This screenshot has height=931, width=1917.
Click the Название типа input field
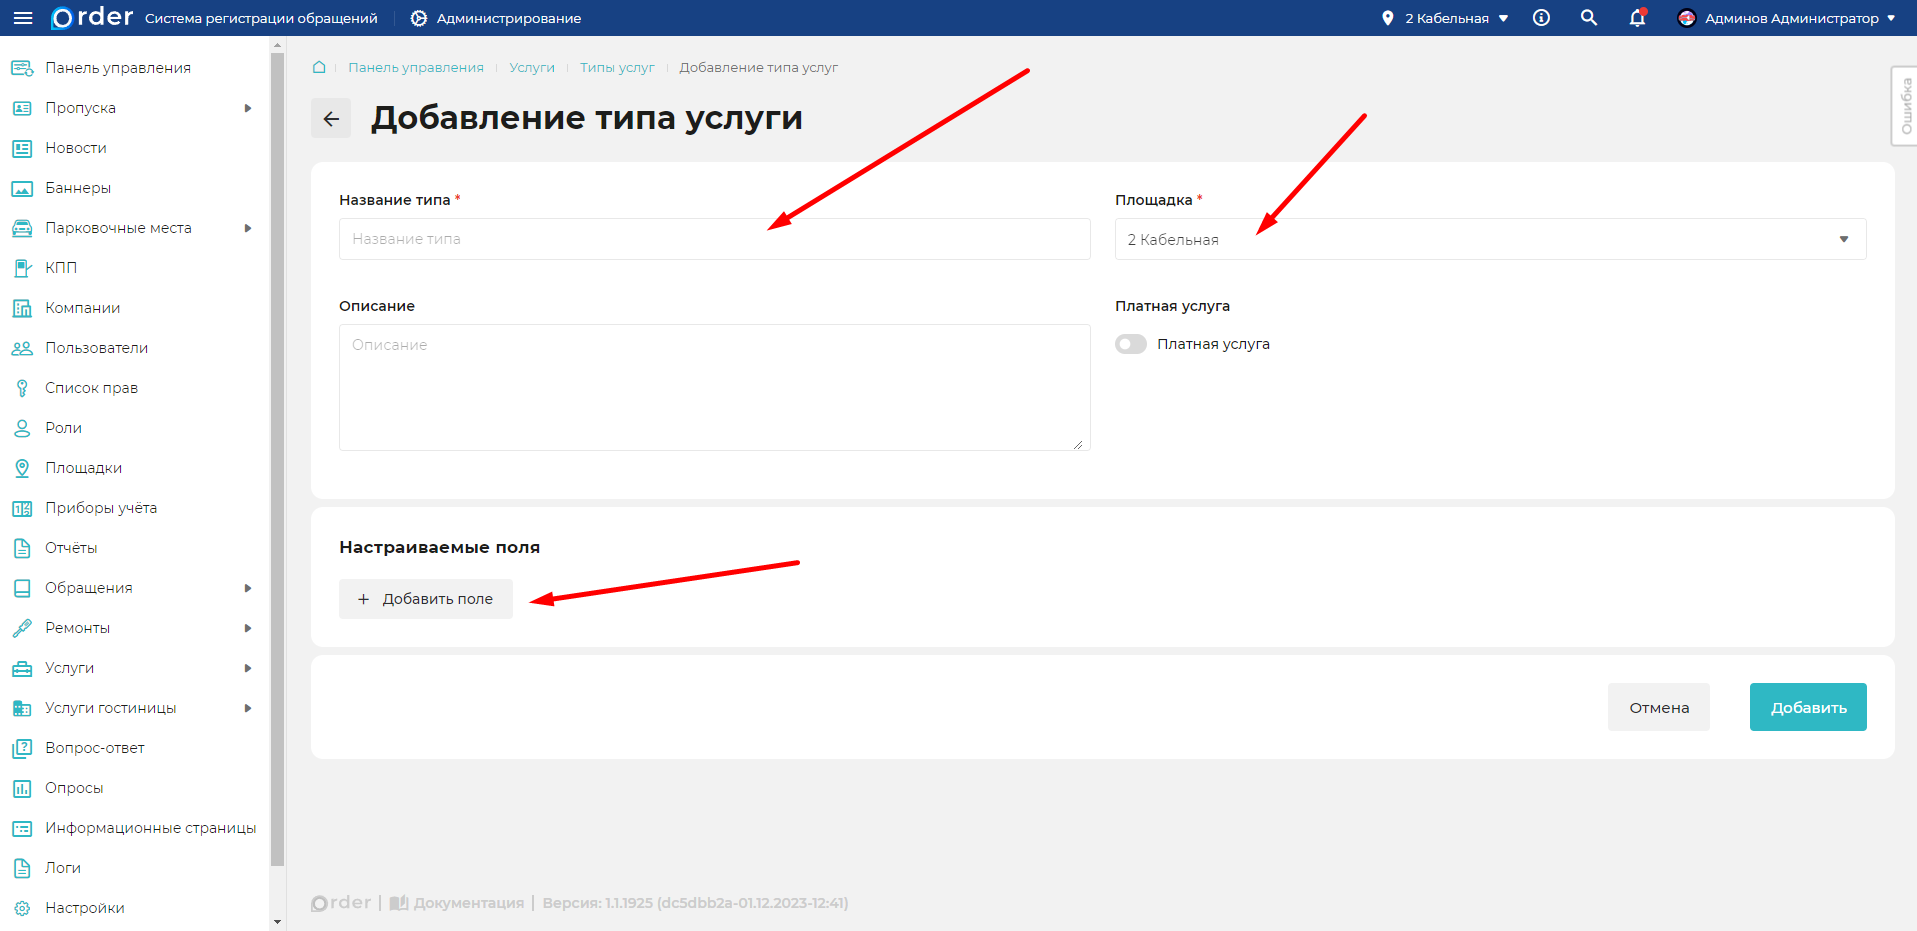click(714, 239)
